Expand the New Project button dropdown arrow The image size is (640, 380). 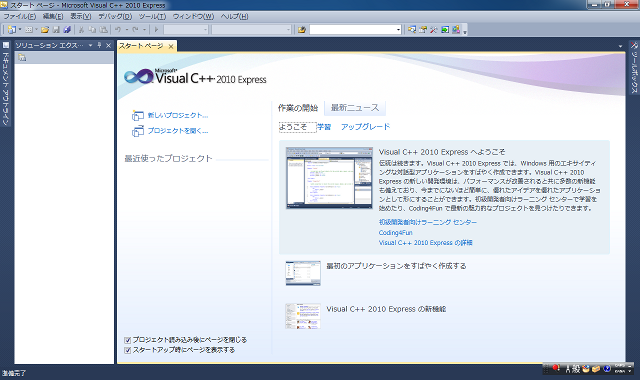pyautogui.click(x=20, y=29)
